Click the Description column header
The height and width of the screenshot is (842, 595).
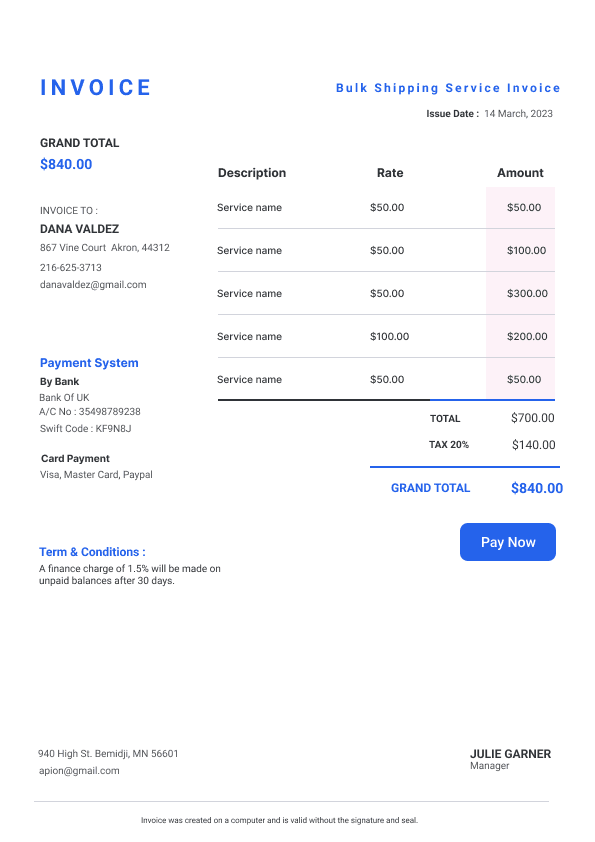click(x=252, y=173)
